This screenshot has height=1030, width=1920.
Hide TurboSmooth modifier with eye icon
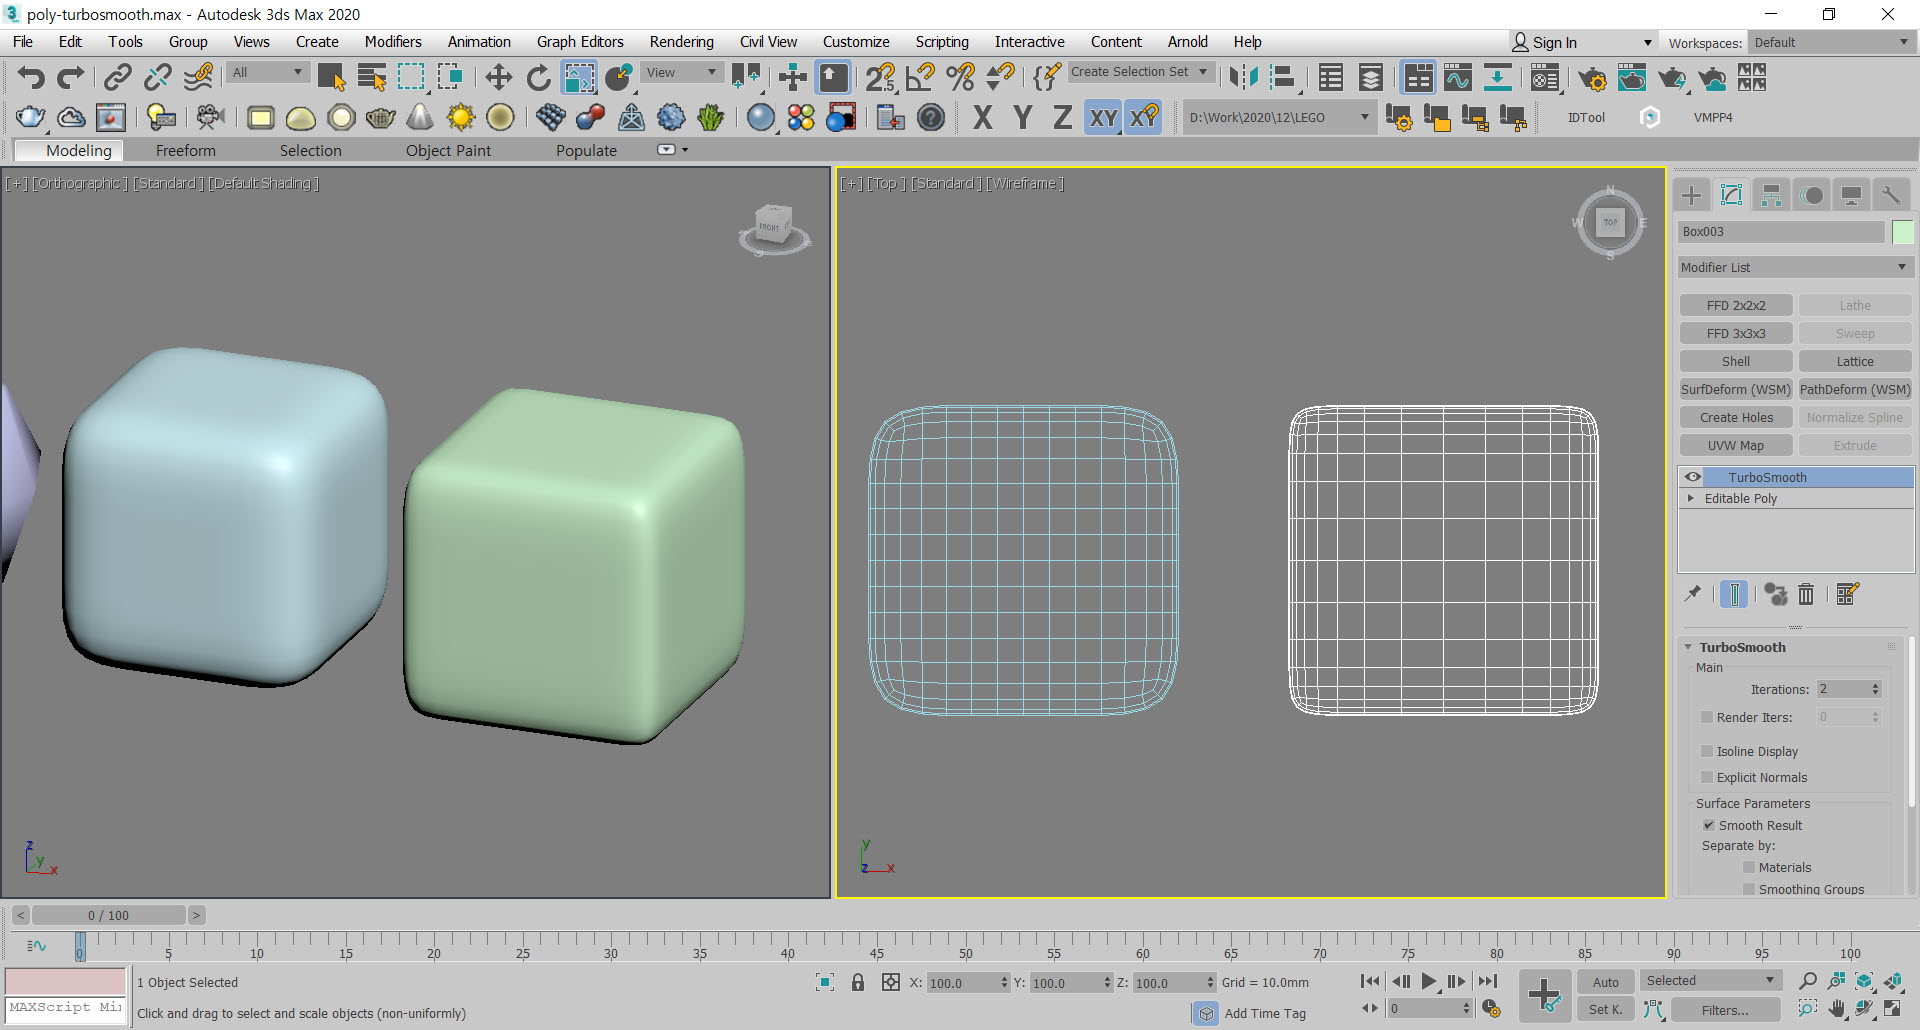(x=1693, y=477)
